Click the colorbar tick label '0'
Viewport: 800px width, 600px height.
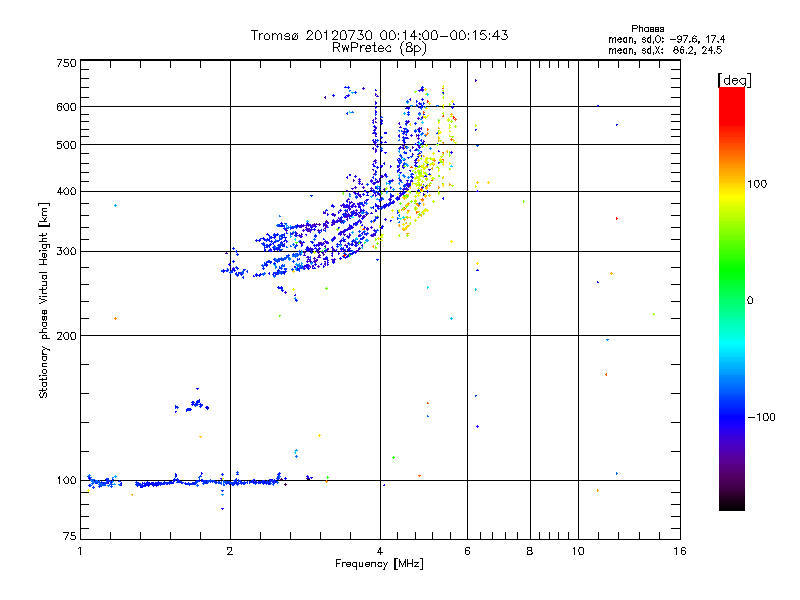[750, 300]
